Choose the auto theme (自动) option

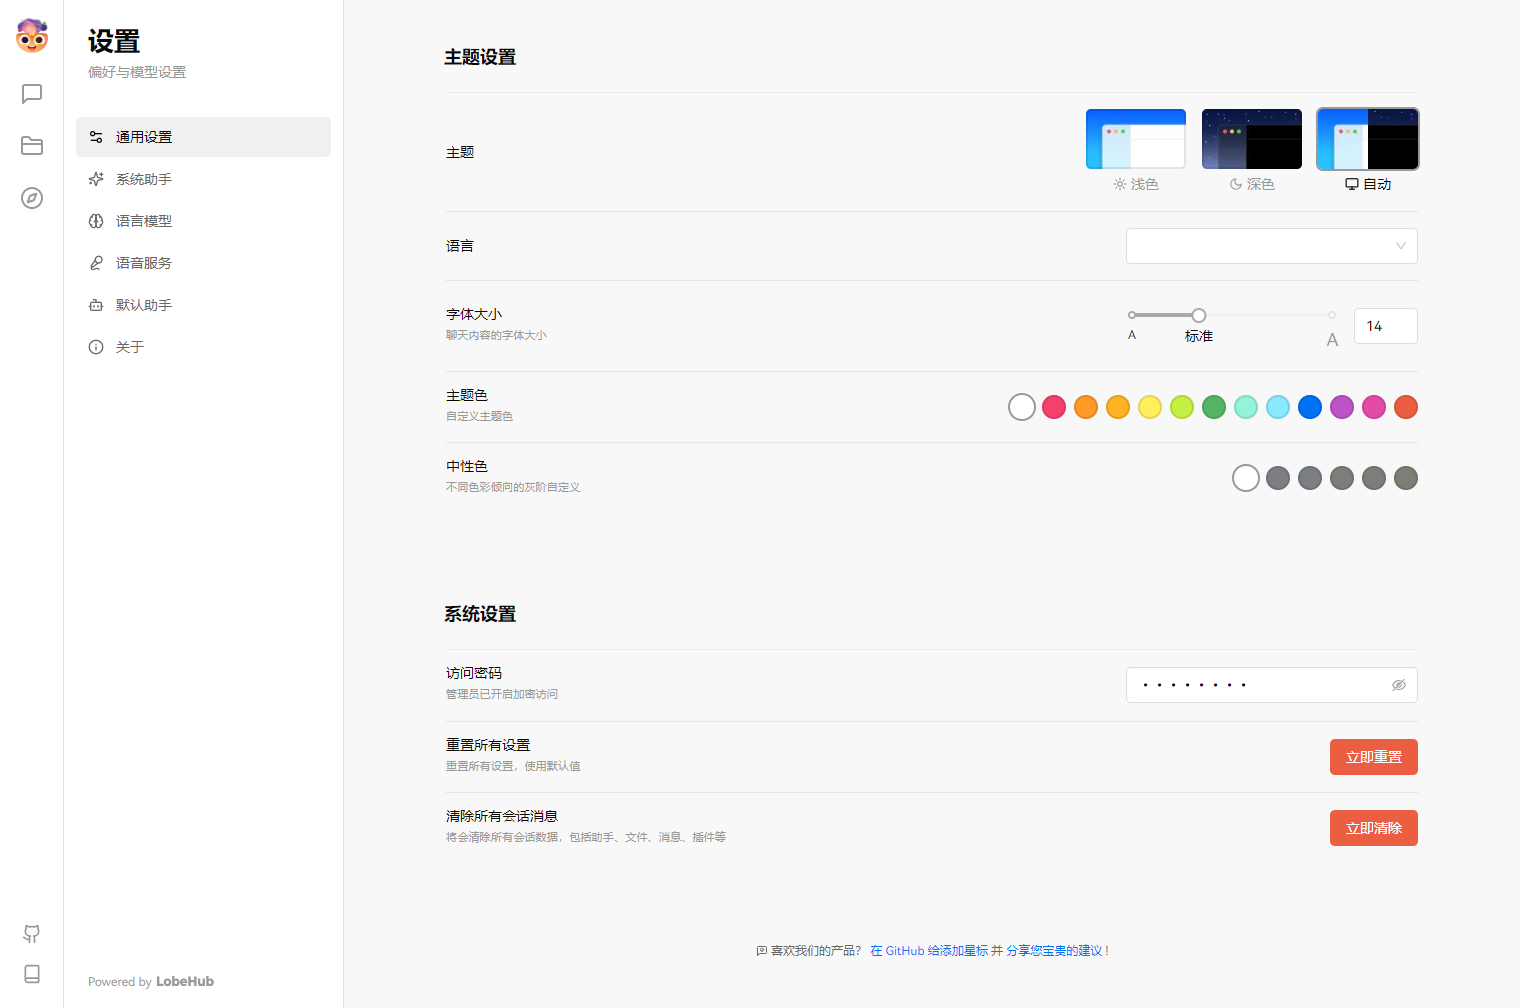tap(1367, 140)
